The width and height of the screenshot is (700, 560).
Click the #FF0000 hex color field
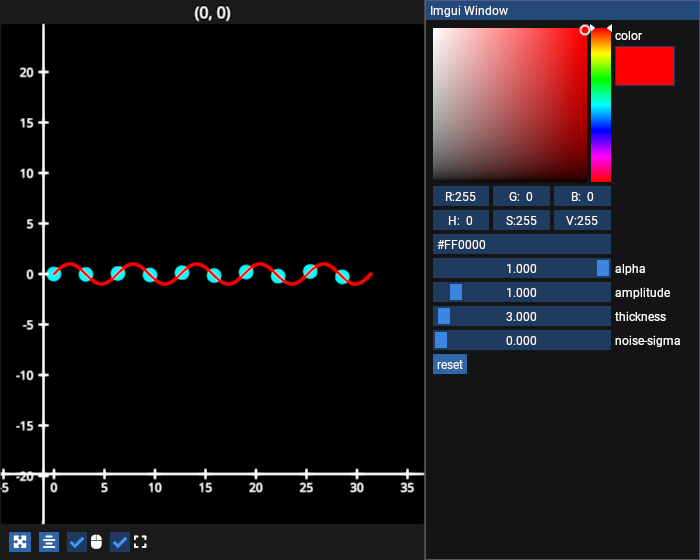click(521, 244)
